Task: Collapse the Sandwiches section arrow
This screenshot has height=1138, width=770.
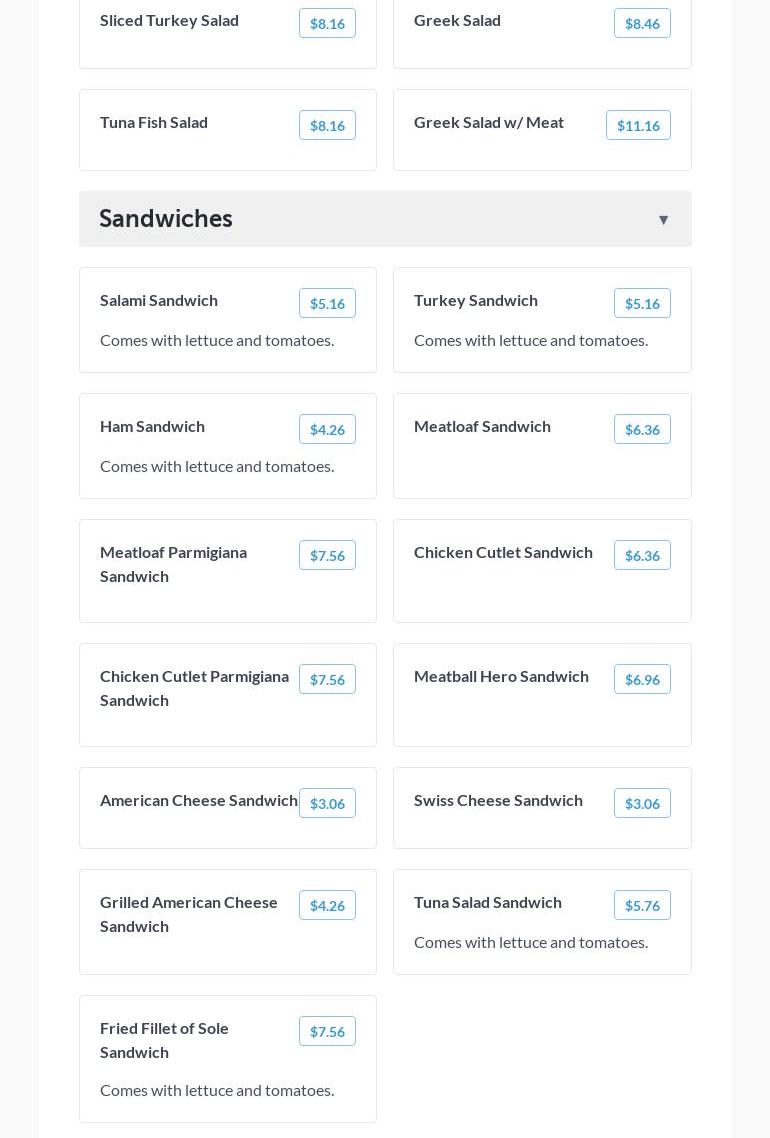Action: click(663, 220)
